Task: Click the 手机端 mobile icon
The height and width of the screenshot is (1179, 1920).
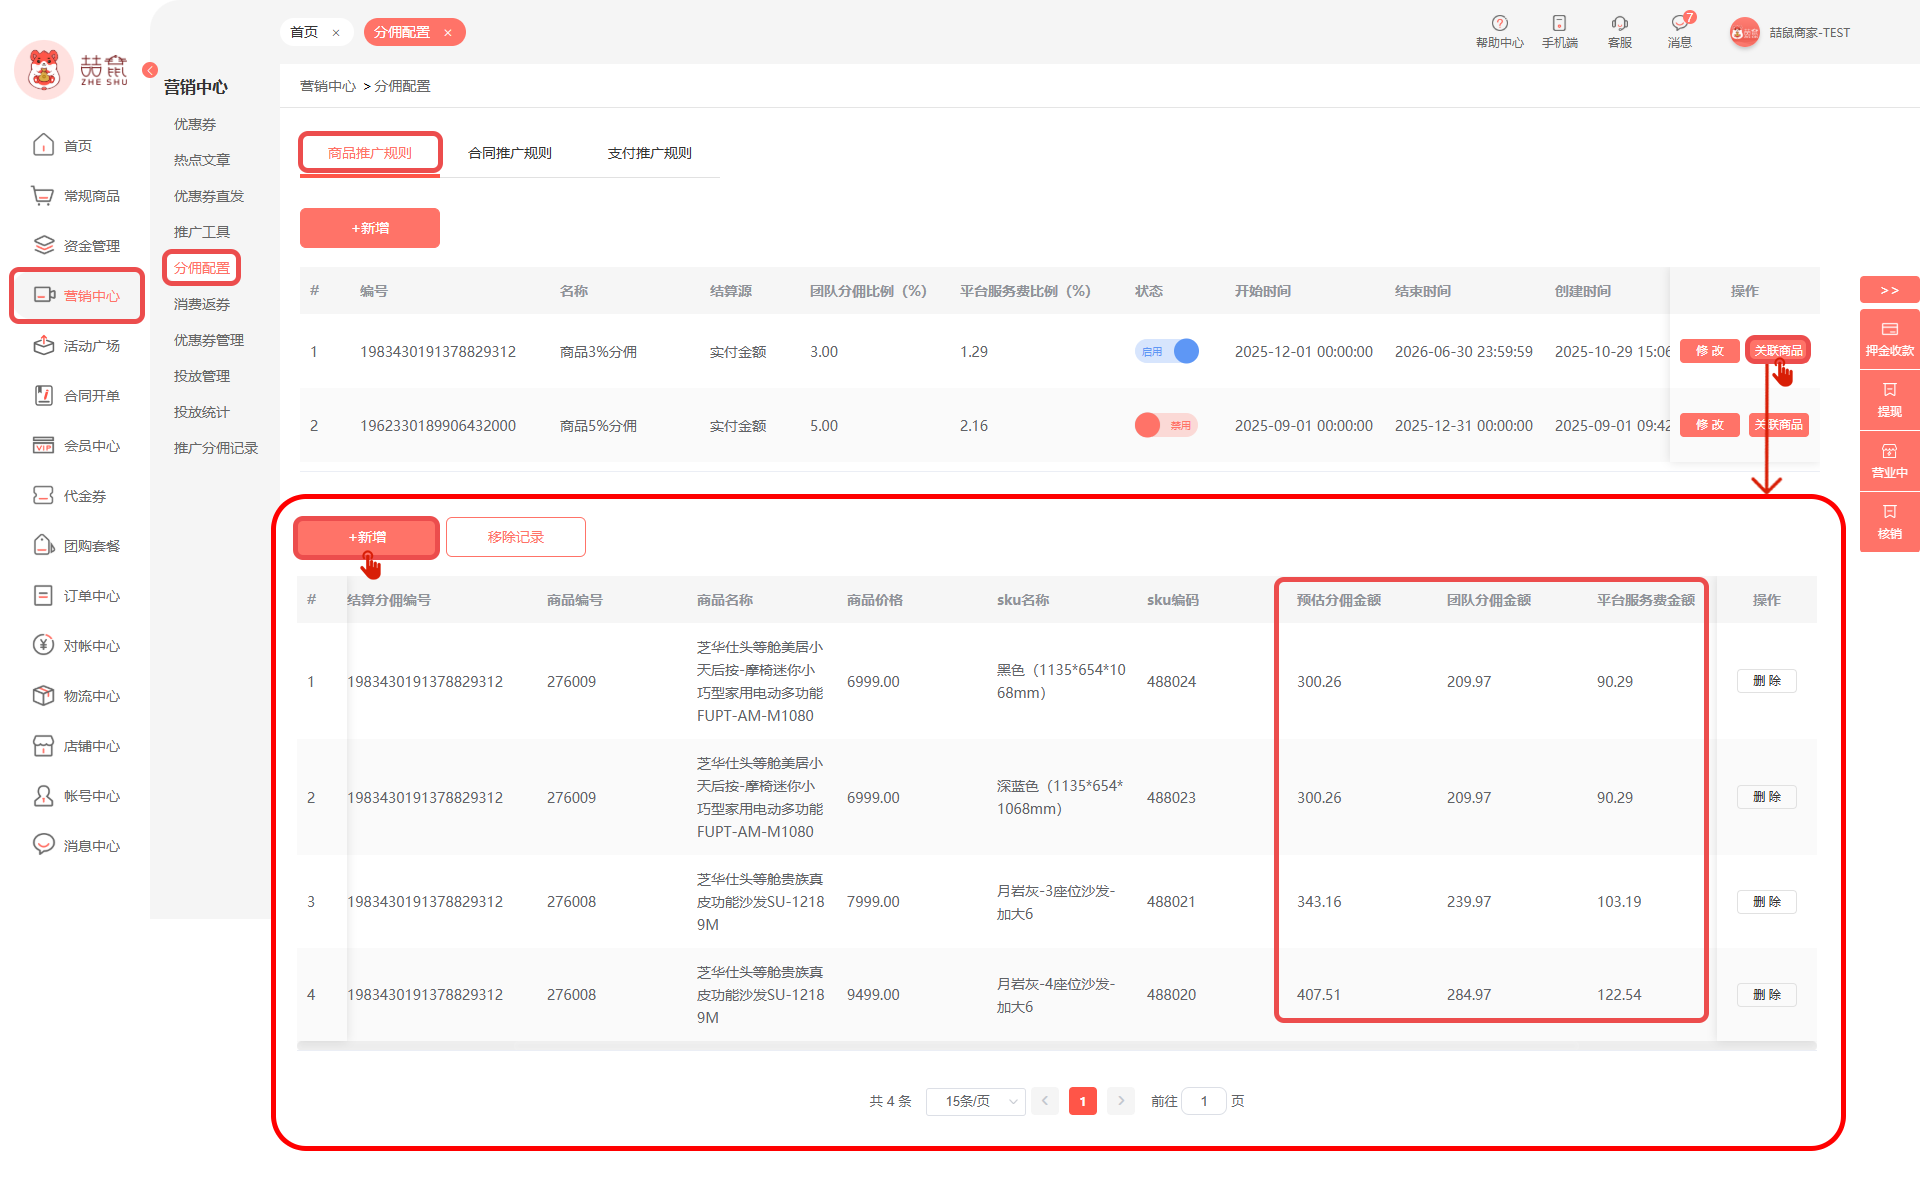Action: click(1559, 24)
